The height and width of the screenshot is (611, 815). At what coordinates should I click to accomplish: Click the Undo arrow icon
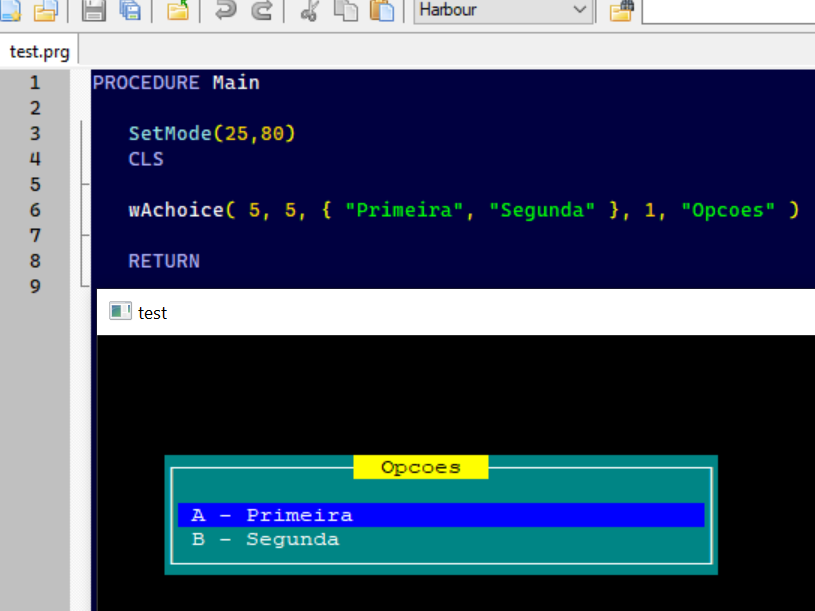[226, 10]
